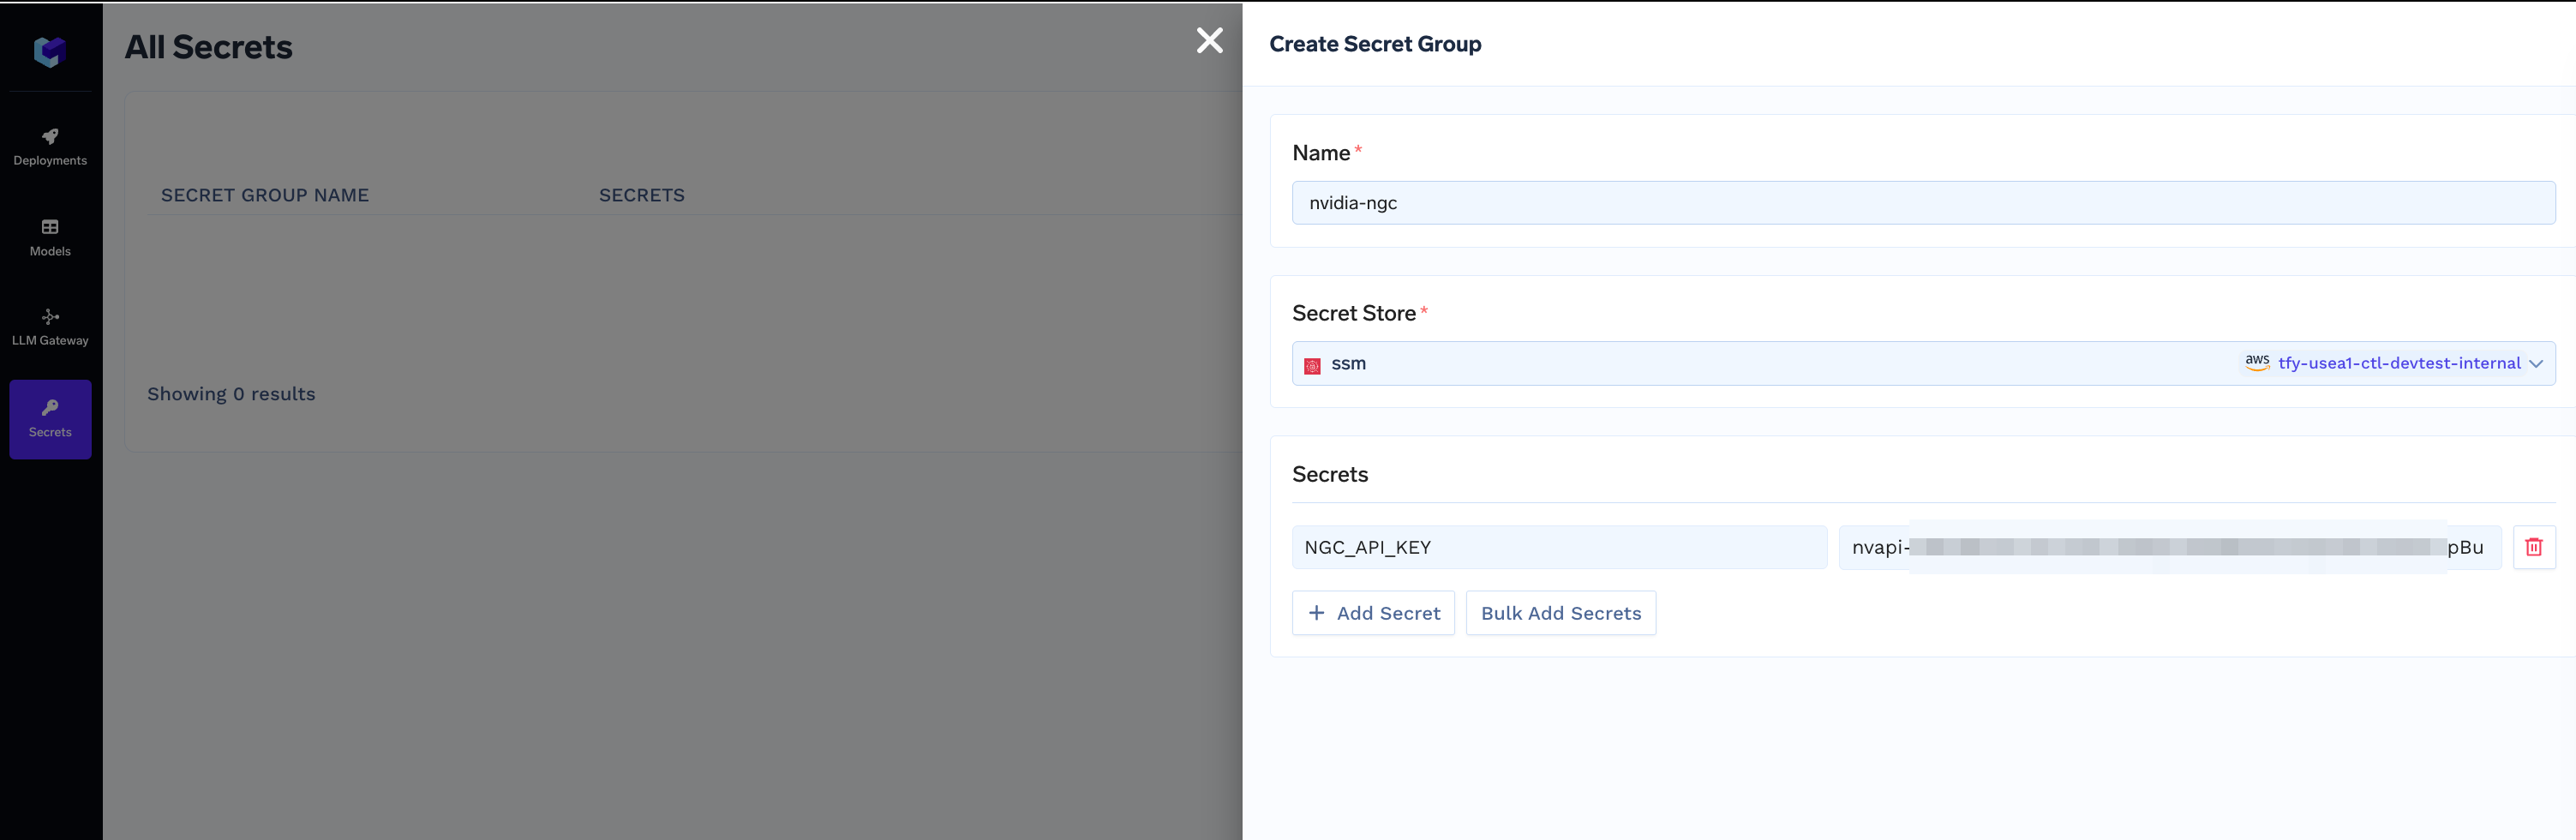Select the masked nvapi secret value field
The width and height of the screenshot is (2576, 840).
click(2170, 547)
